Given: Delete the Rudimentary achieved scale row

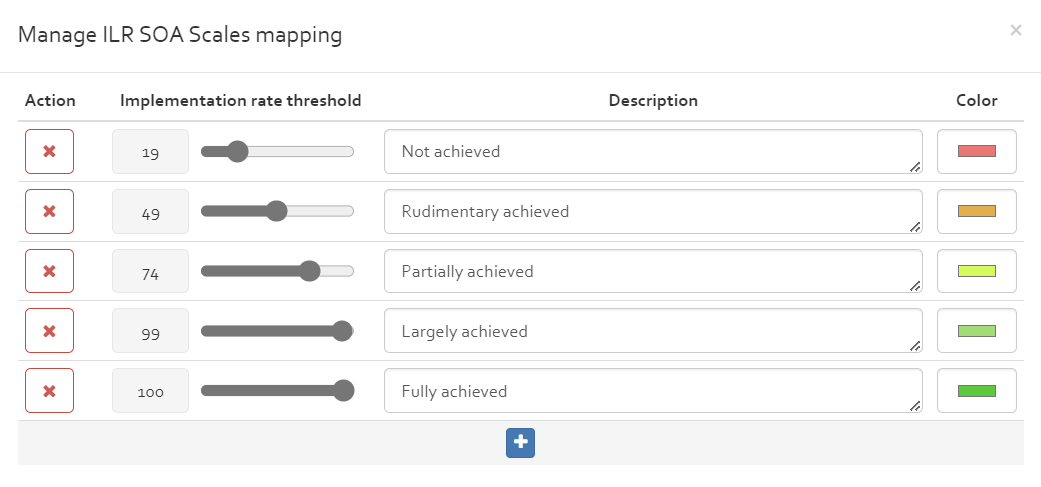Looking at the screenshot, I should tap(49, 212).
